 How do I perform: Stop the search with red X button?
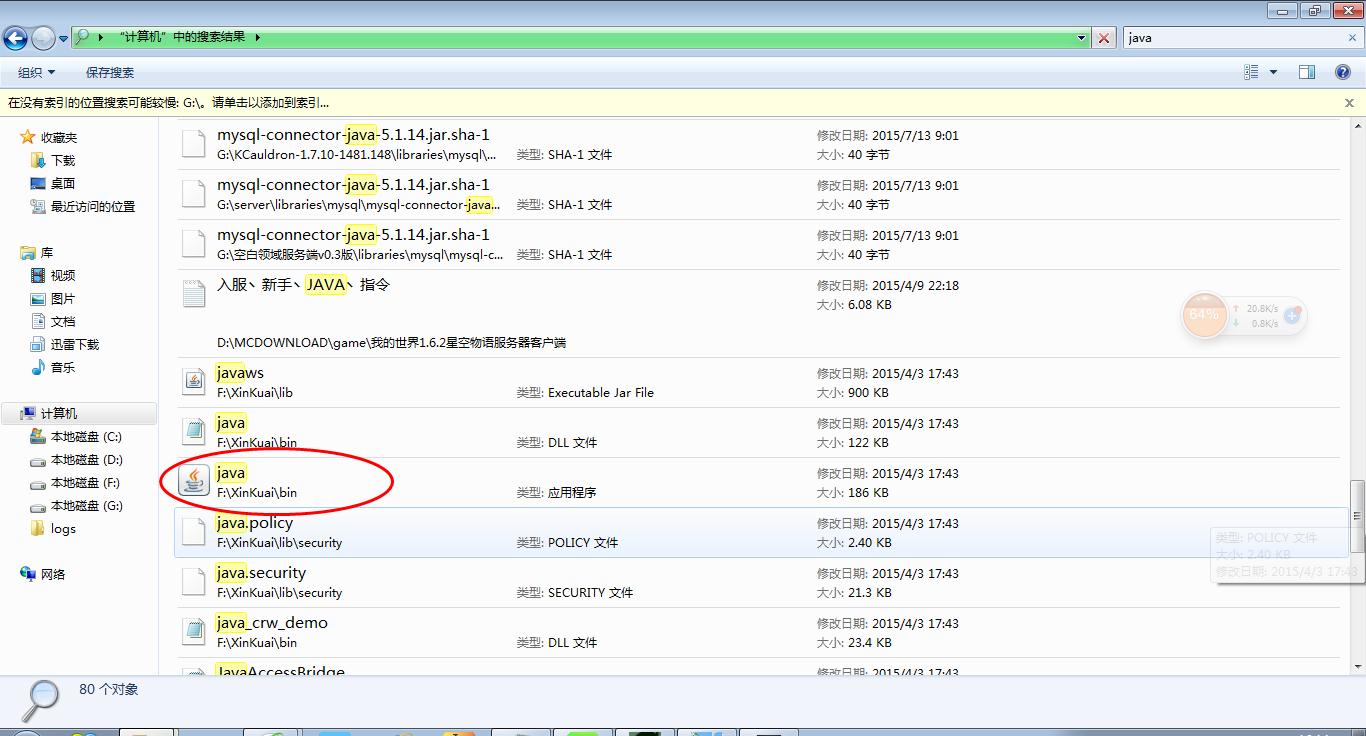pyautogui.click(x=1104, y=38)
